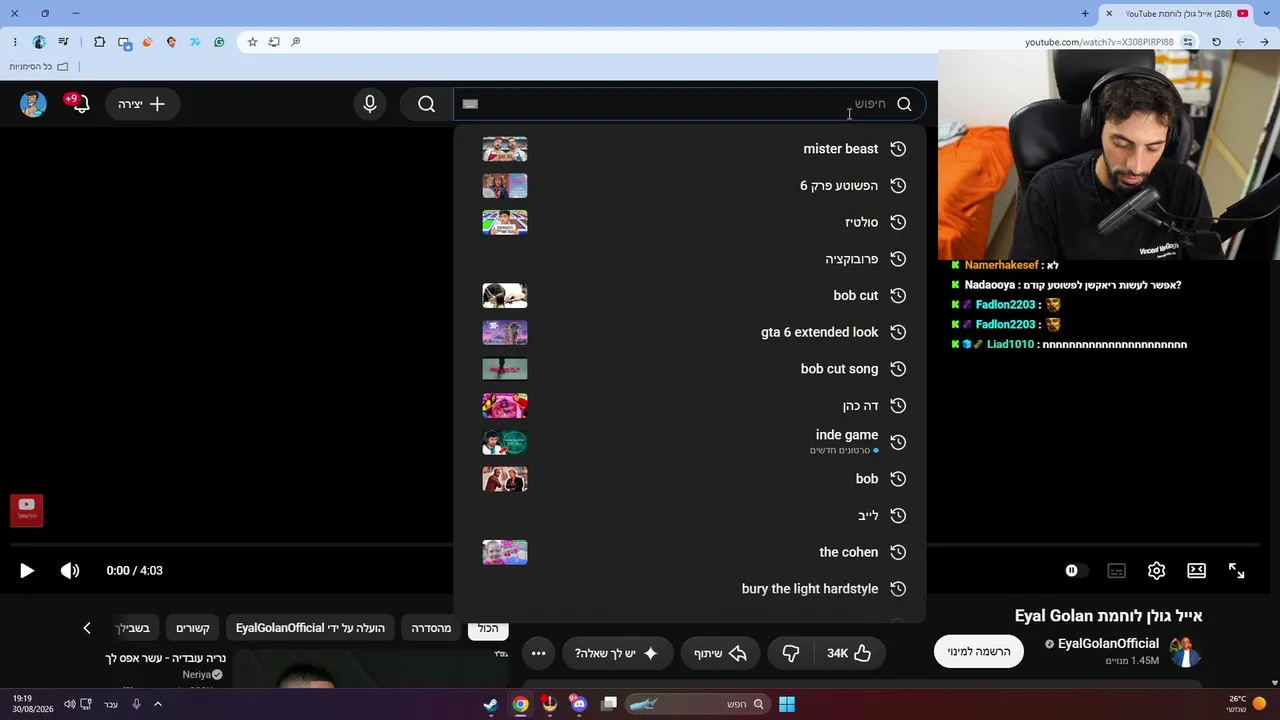Open the Chrome three-dot menu
The image size is (1280, 720).
coord(15,42)
